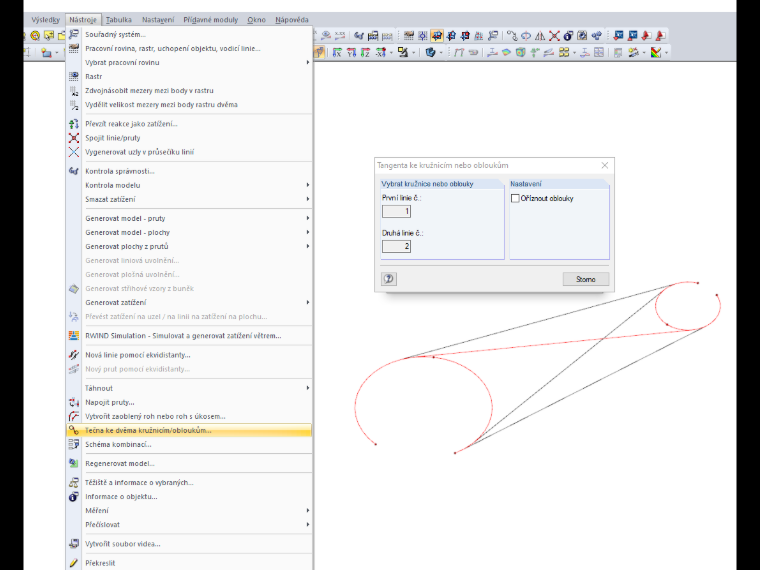The image size is (760, 570).
Task: Open the Okno menu
Action: 256,20
